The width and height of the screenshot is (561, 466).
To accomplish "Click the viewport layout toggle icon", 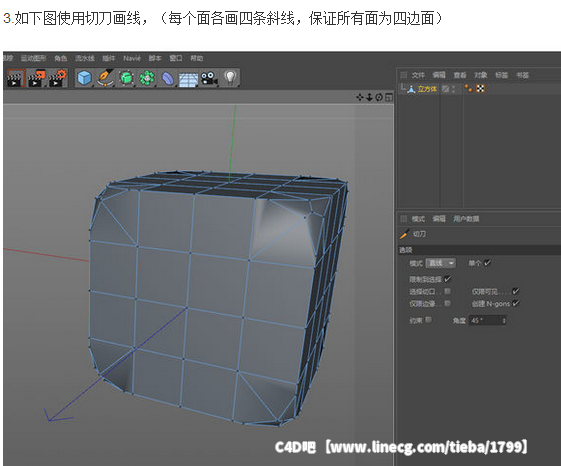I will 389,97.
